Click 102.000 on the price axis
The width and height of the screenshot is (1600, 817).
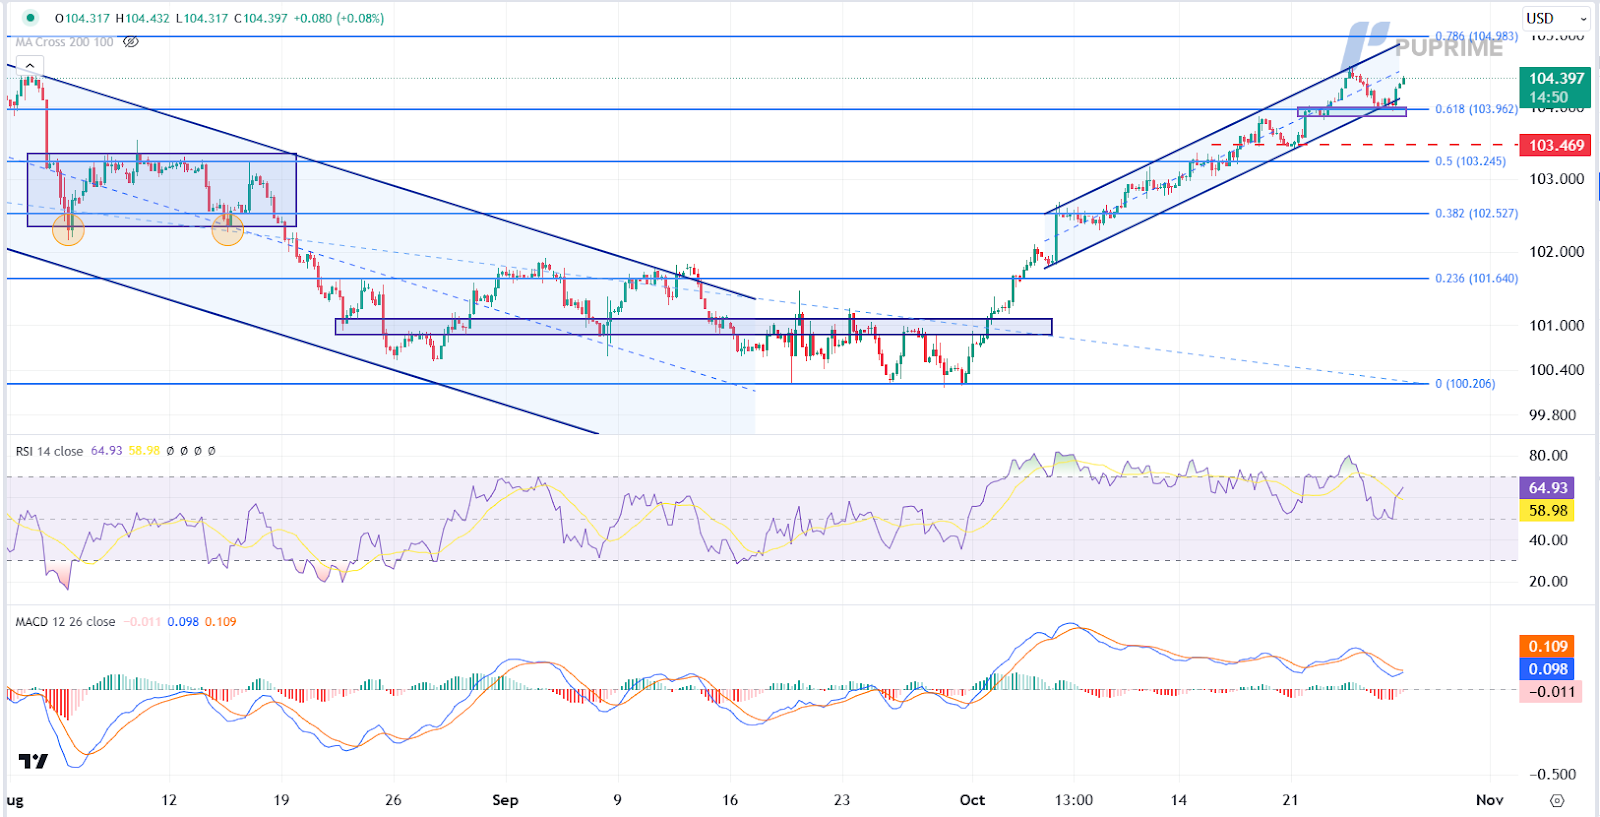click(1557, 252)
